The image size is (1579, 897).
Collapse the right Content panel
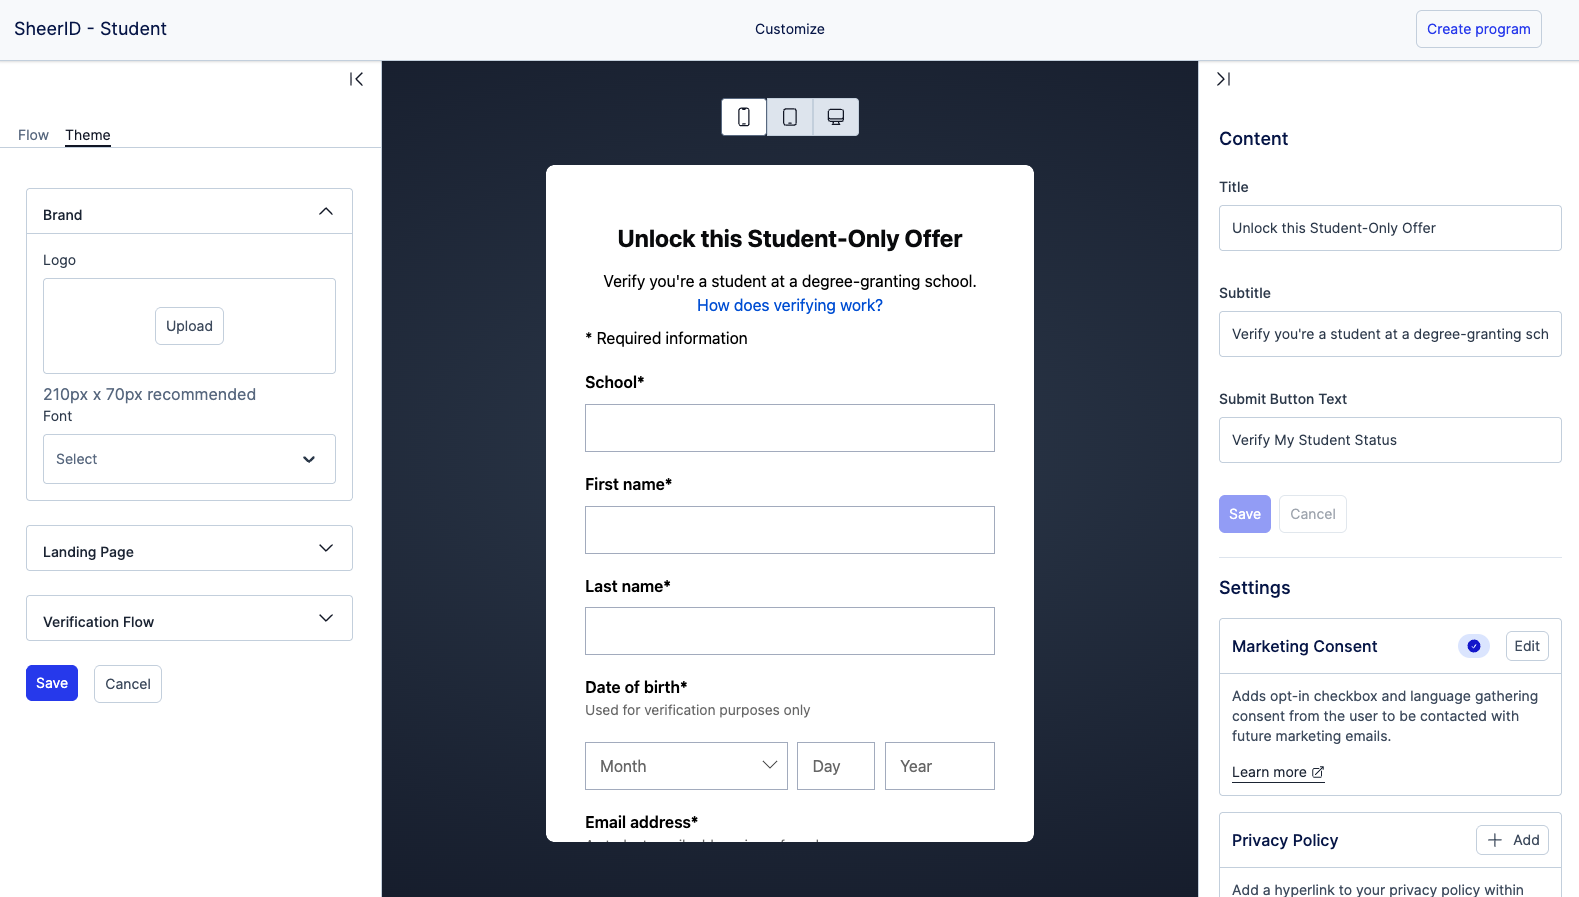pyautogui.click(x=1223, y=79)
